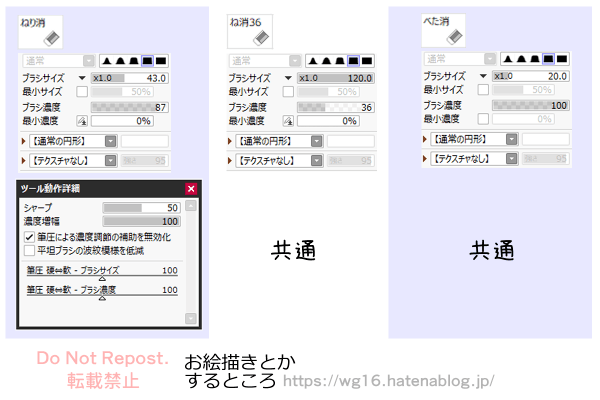Choose the sharpest pointed edge shape in べた消 panel
The width and height of the screenshot is (600, 400).
pos(508,59)
